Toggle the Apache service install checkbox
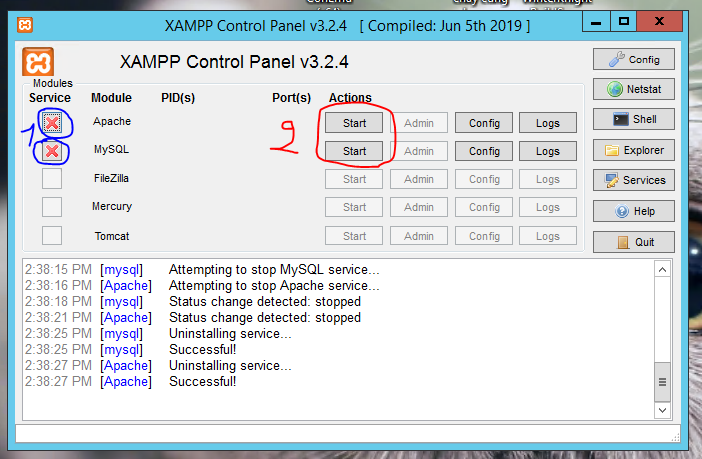Screen dimensions: 702x459 point(52,123)
